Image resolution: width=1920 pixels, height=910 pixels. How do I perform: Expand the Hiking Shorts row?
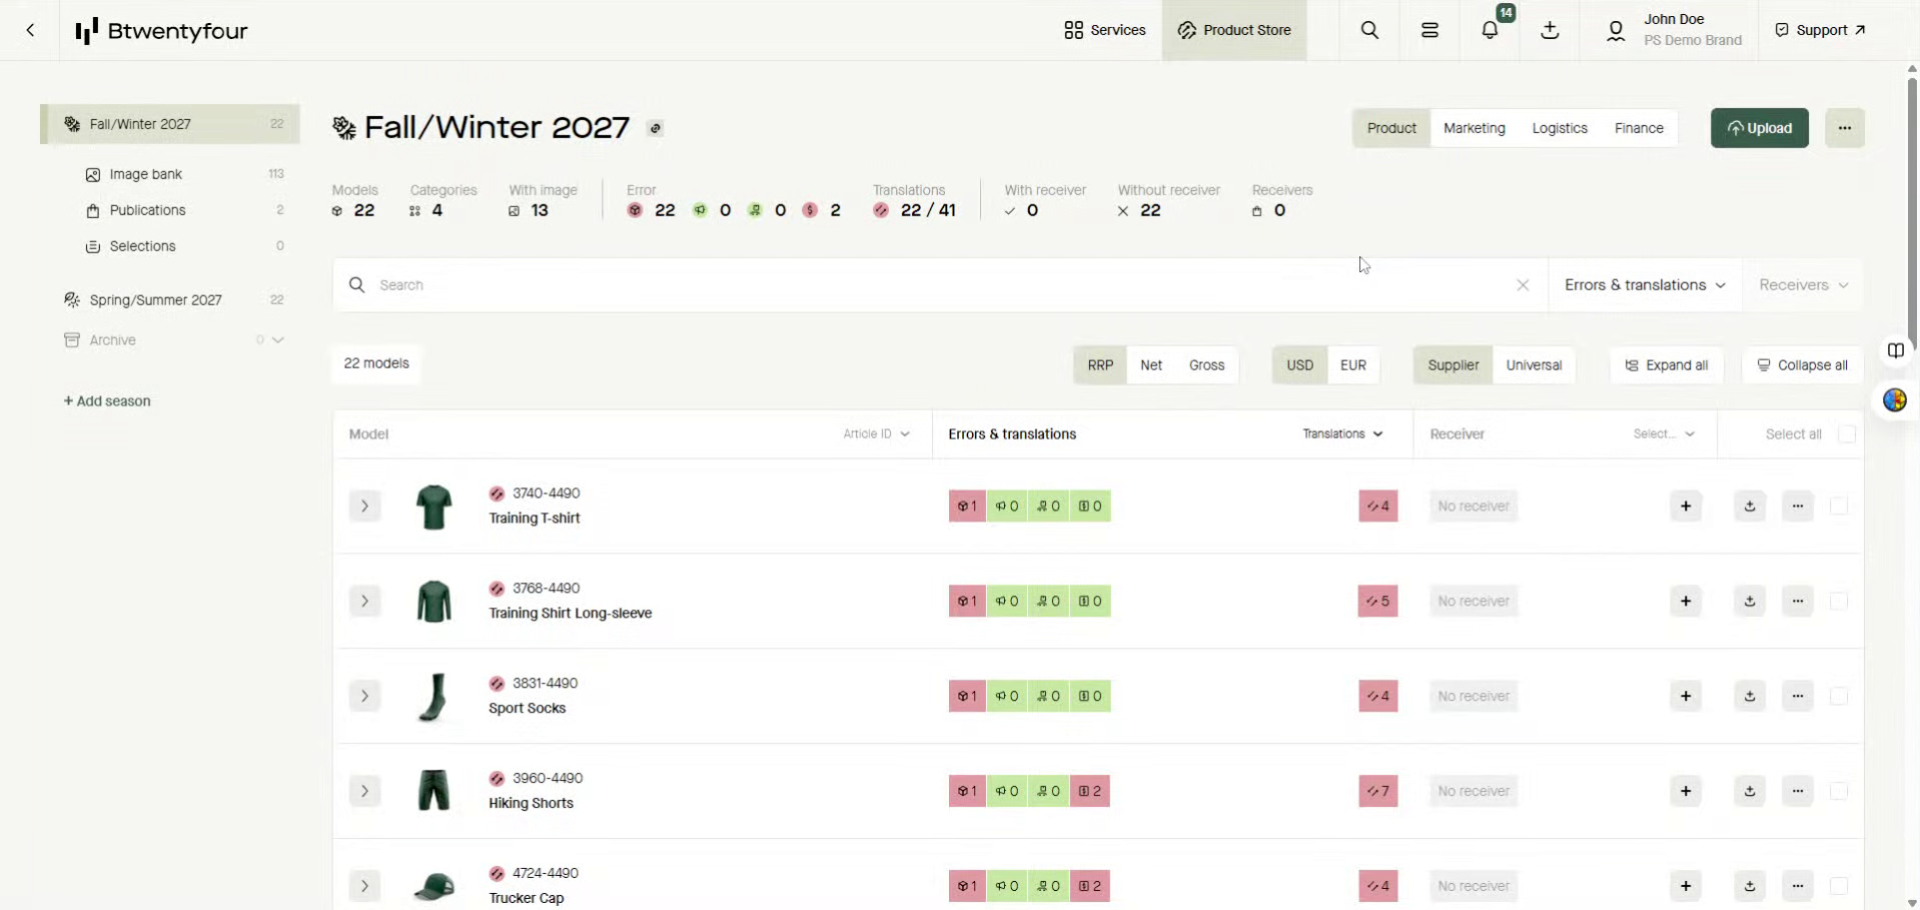pyautogui.click(x=365, y=791)
